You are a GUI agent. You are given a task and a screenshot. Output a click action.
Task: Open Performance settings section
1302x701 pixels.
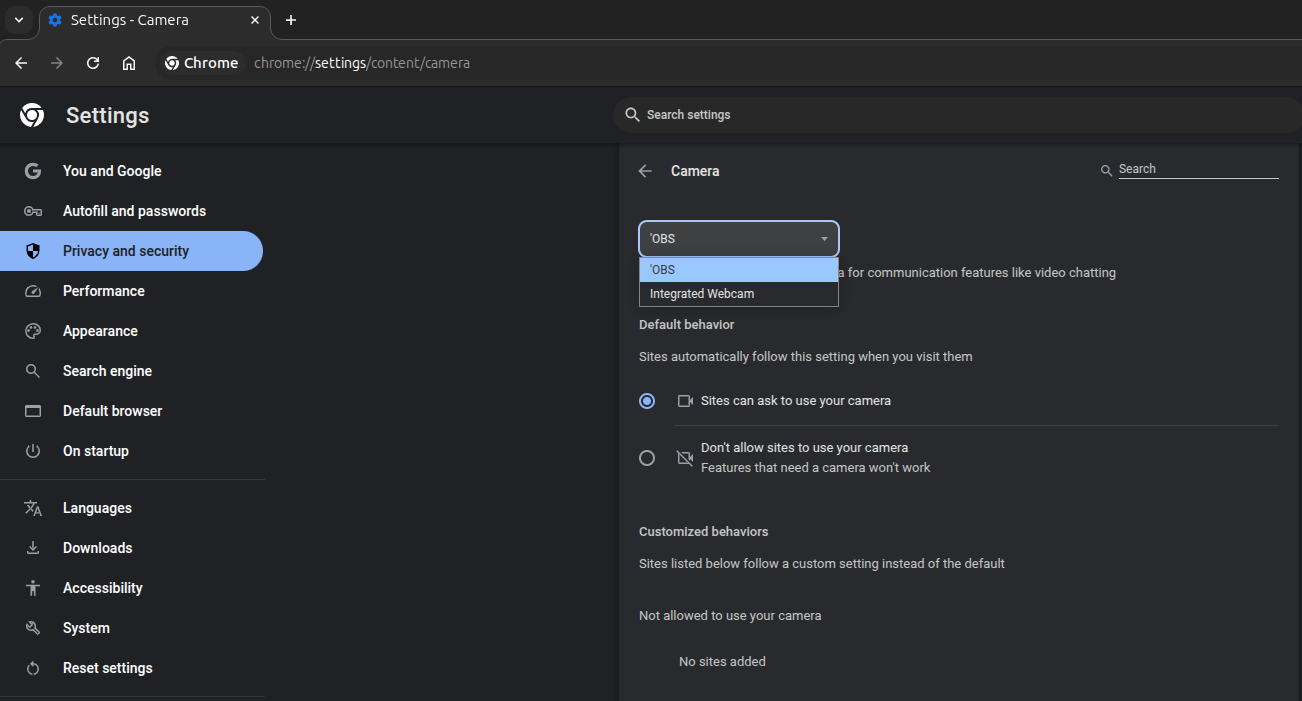point(131,291)
